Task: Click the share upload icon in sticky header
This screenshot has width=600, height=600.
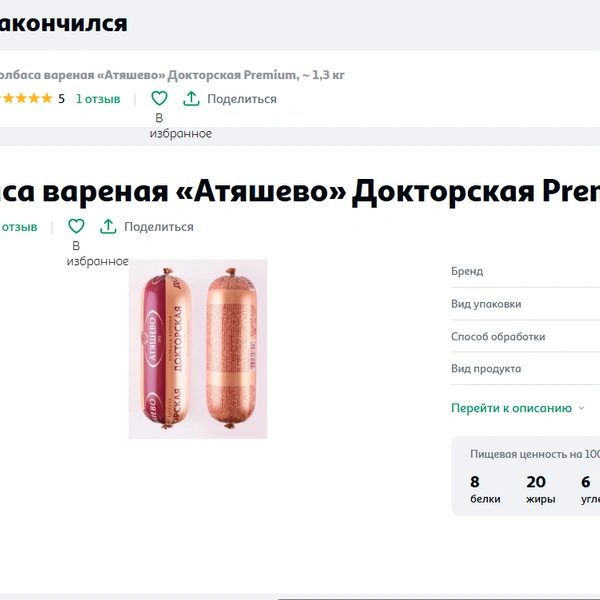Action: [191, 98]
